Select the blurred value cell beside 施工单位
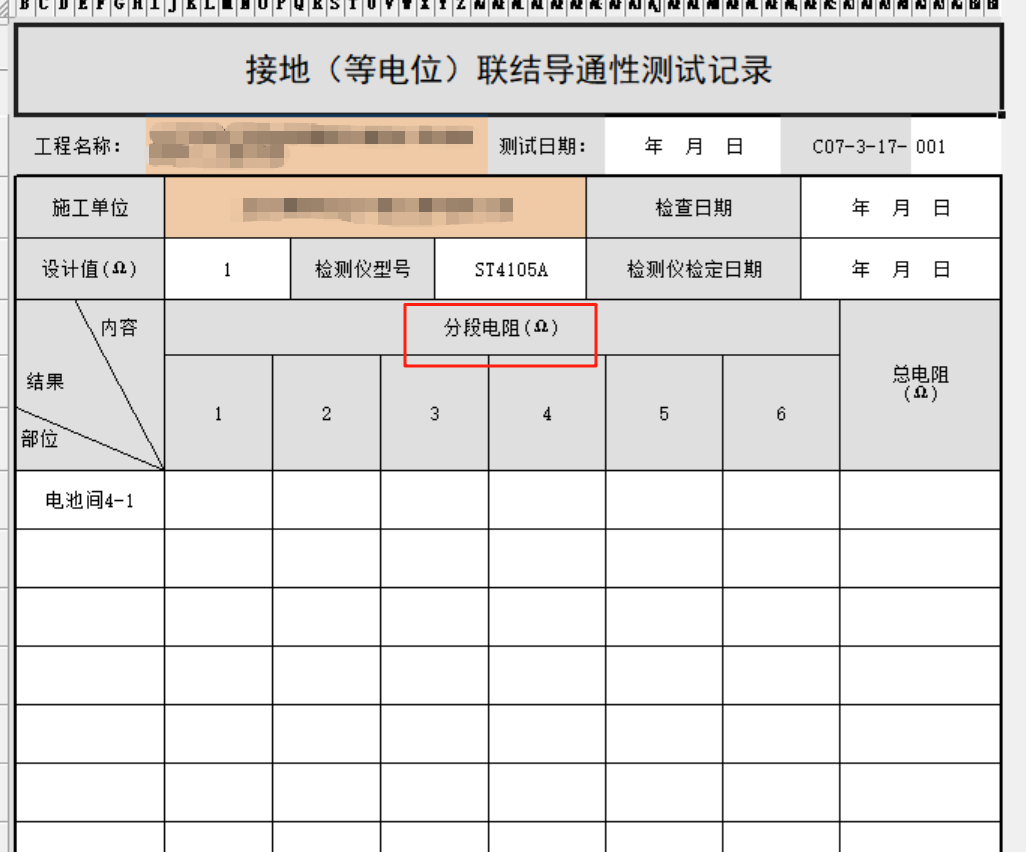 [376, 208]
